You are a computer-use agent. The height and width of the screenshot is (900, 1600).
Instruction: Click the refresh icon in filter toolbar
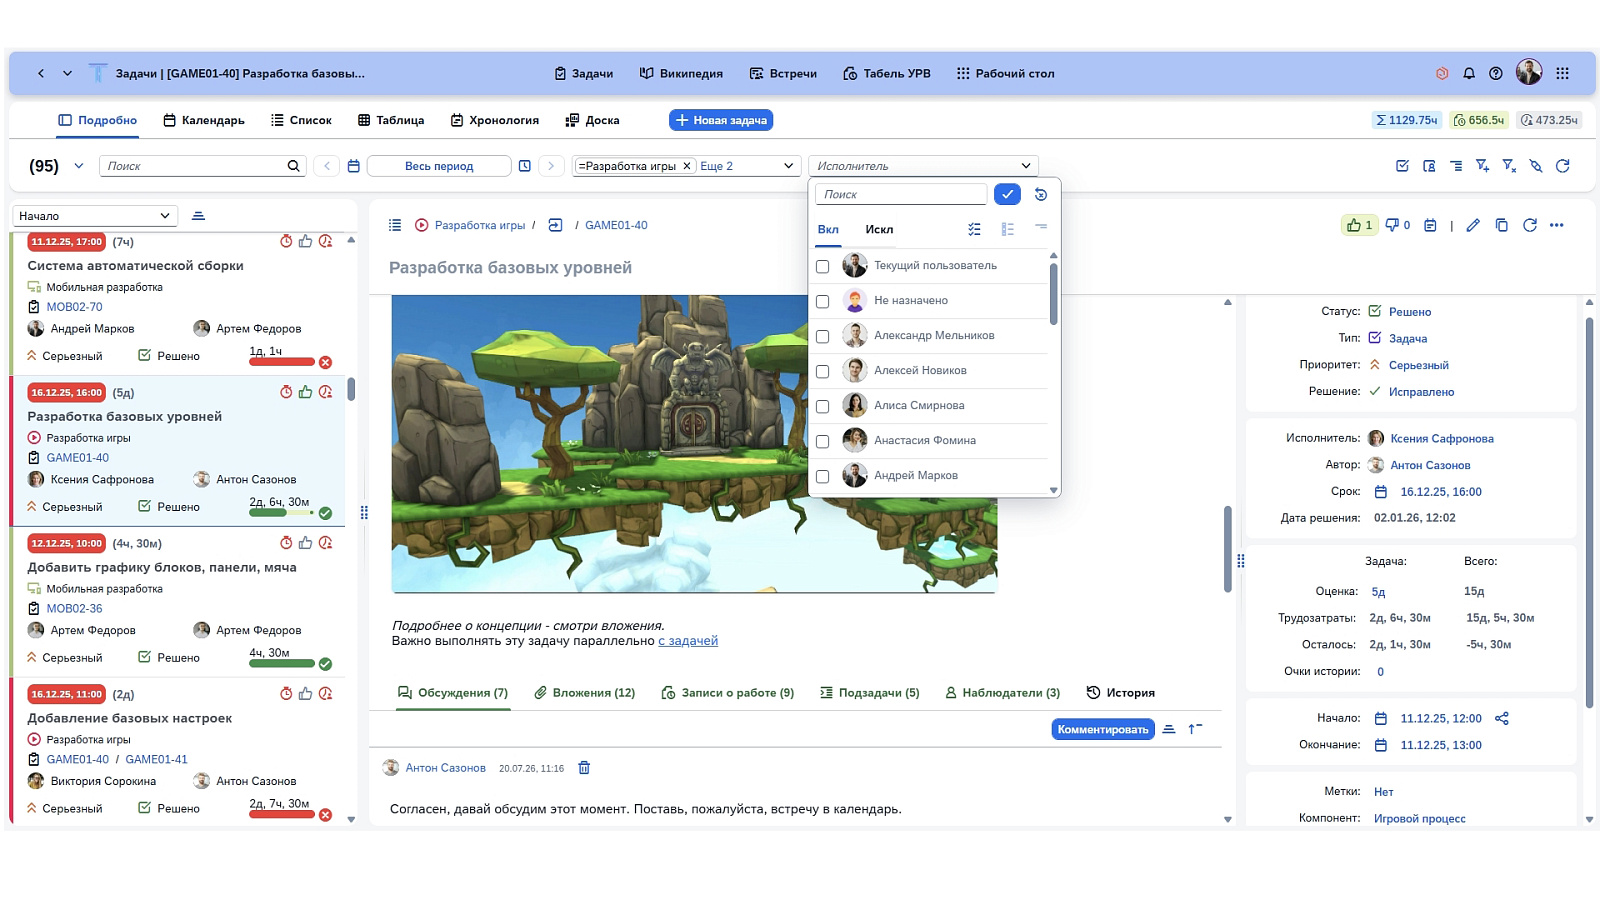point(1563,166)
